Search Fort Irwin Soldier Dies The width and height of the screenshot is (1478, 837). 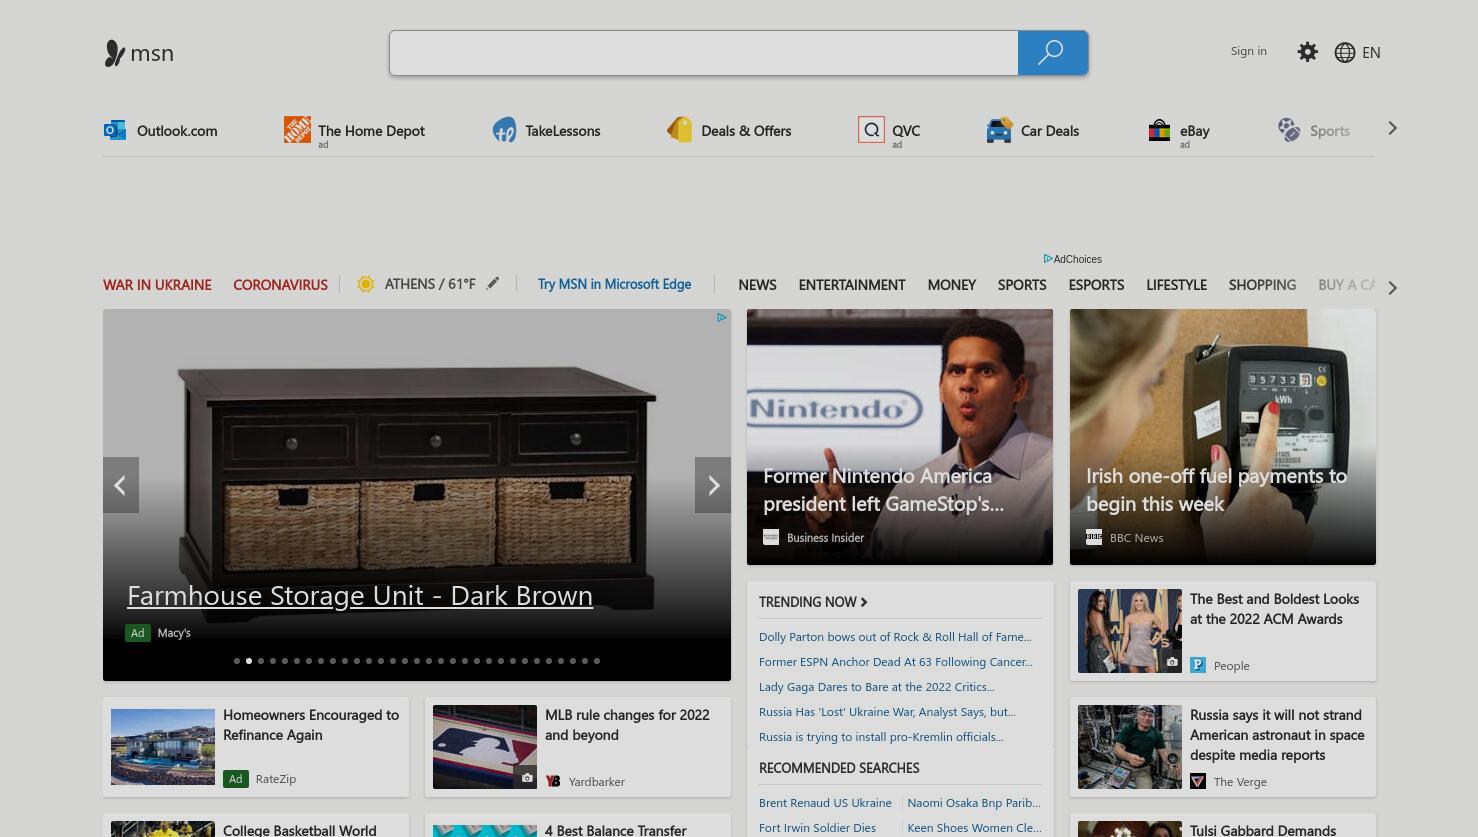tap(817, 828)
